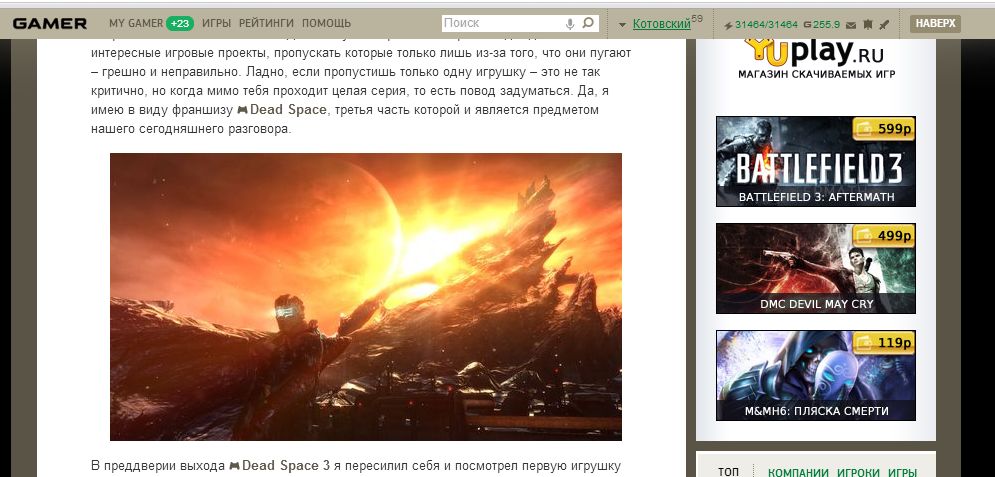Viewport: 995px width, 477px height.
Task: Click the G currency balance 255.9
Action: click(821, 25)
